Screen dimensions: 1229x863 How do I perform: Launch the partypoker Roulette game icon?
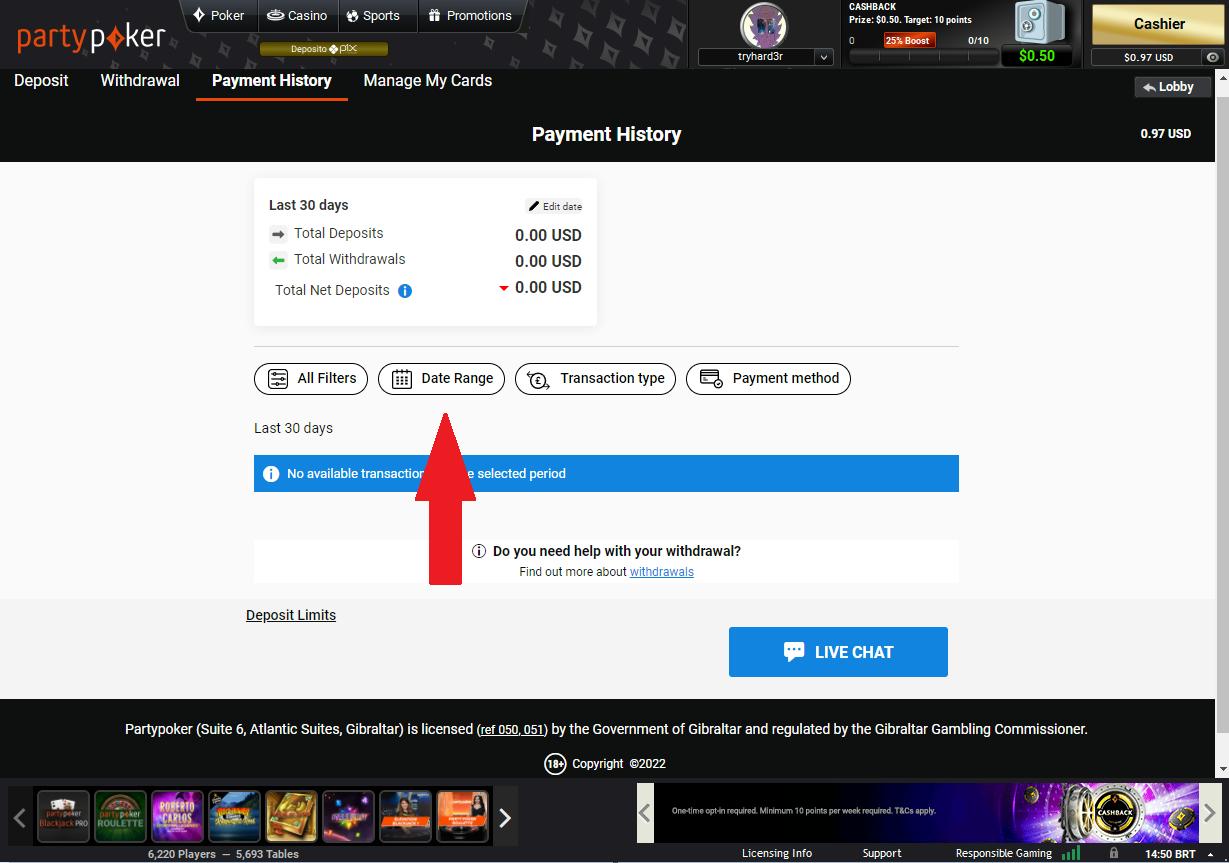[120, 817]
